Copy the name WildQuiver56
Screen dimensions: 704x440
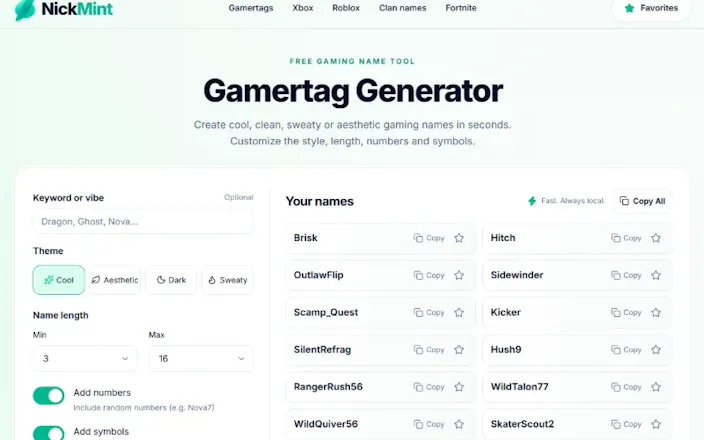pyautogui.click(x=429, y=424)
